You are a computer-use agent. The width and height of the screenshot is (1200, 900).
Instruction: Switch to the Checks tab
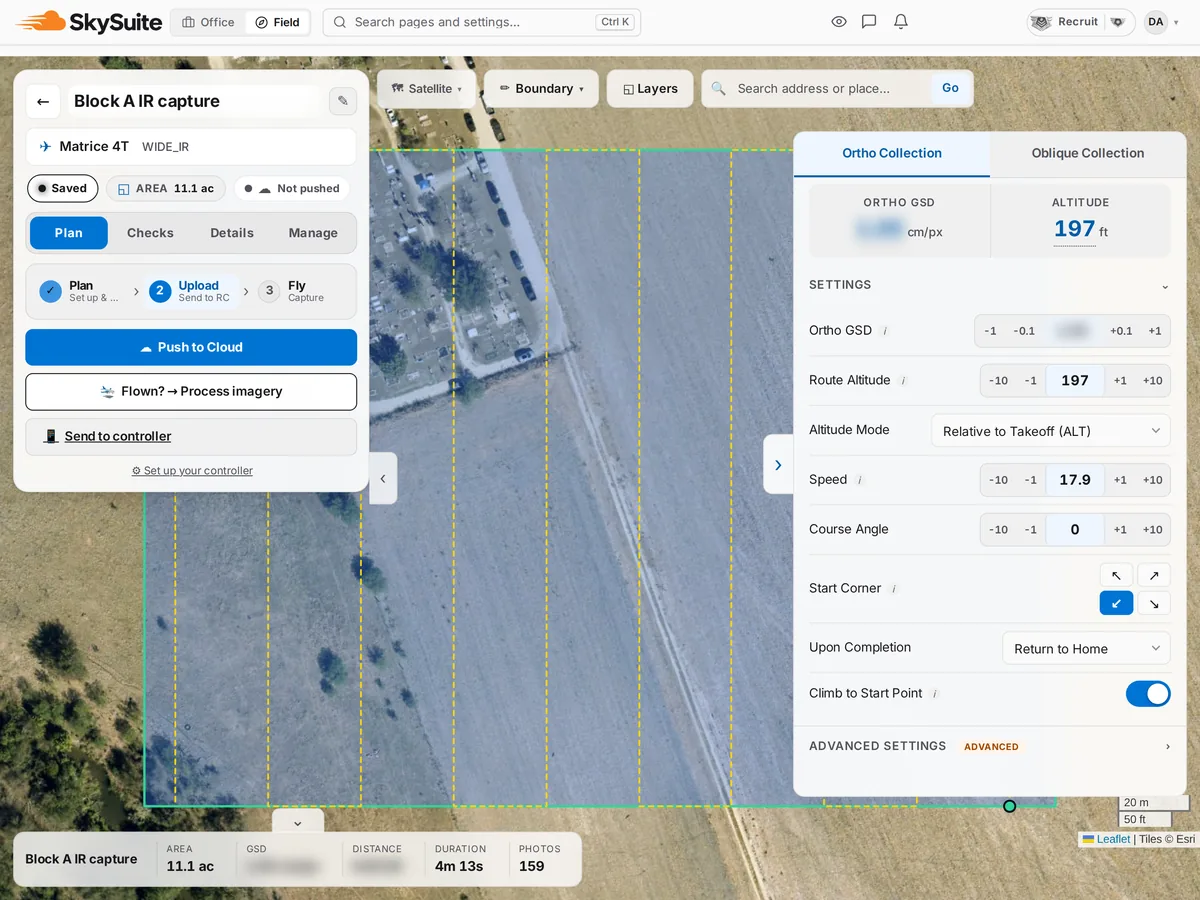tap(150, 233)
